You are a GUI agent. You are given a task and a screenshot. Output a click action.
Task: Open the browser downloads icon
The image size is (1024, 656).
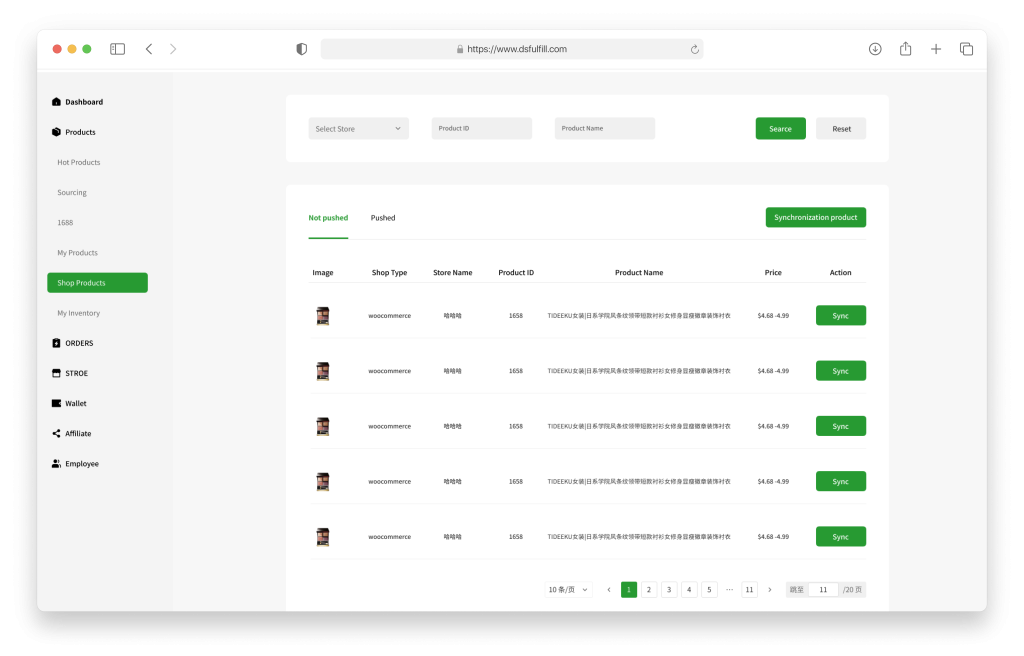(875, 49)
